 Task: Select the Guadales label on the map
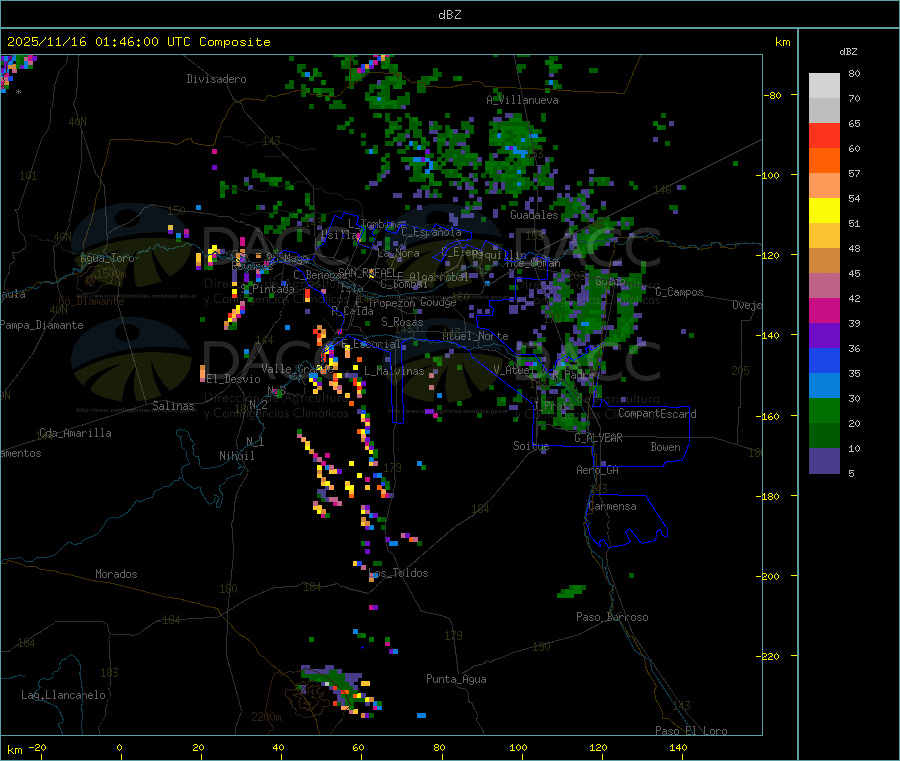534,215
